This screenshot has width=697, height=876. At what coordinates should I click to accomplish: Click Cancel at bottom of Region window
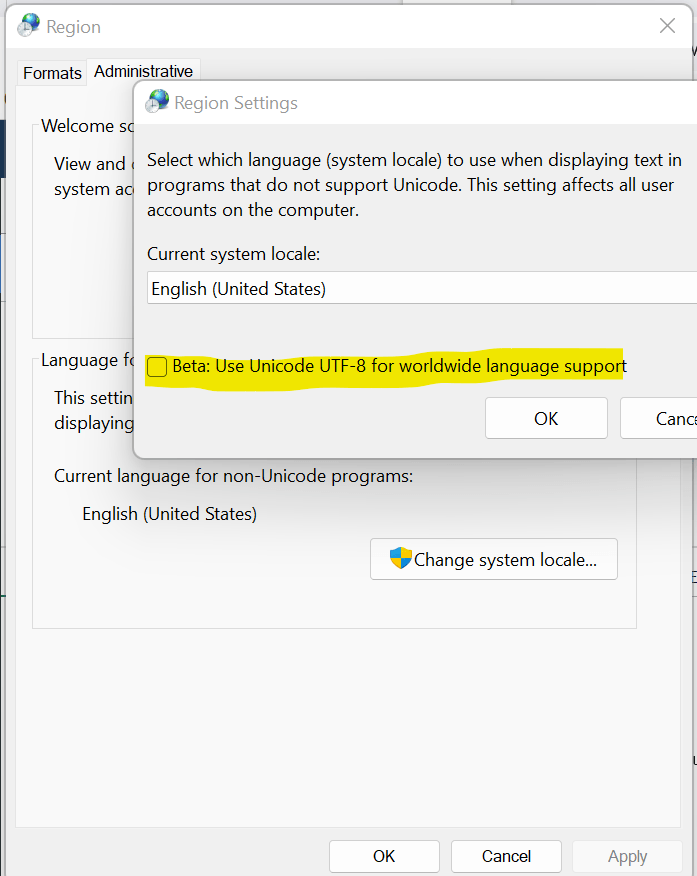coord(506,856)
